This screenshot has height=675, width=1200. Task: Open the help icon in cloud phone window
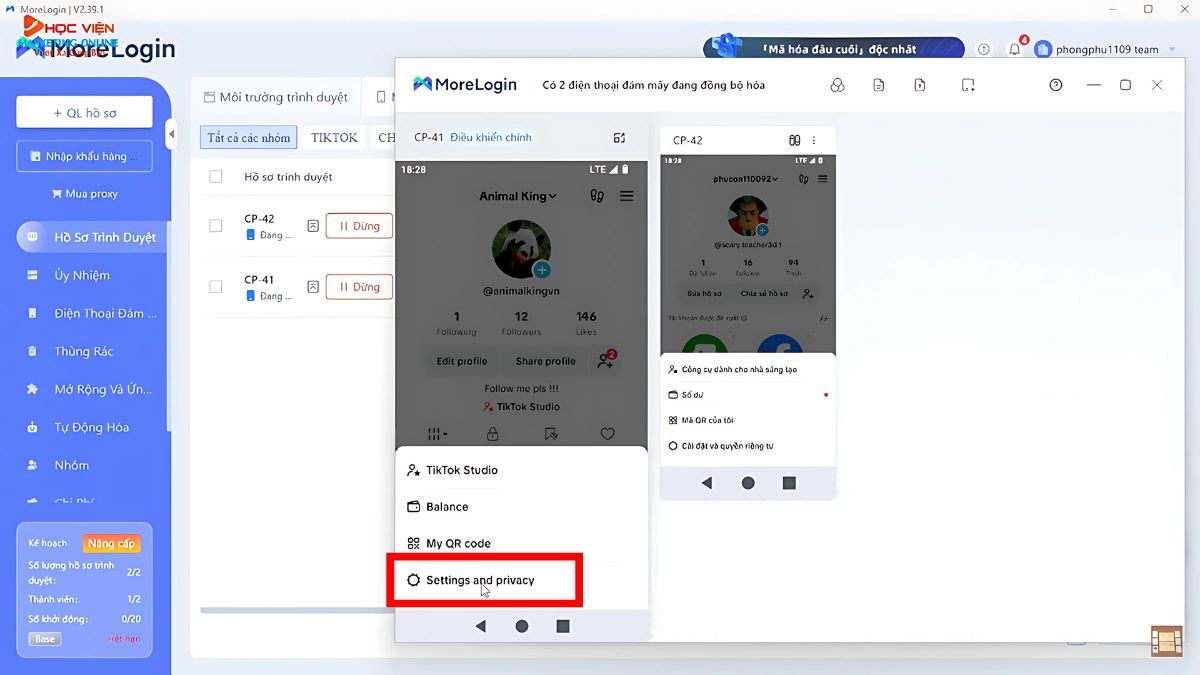1056,85
